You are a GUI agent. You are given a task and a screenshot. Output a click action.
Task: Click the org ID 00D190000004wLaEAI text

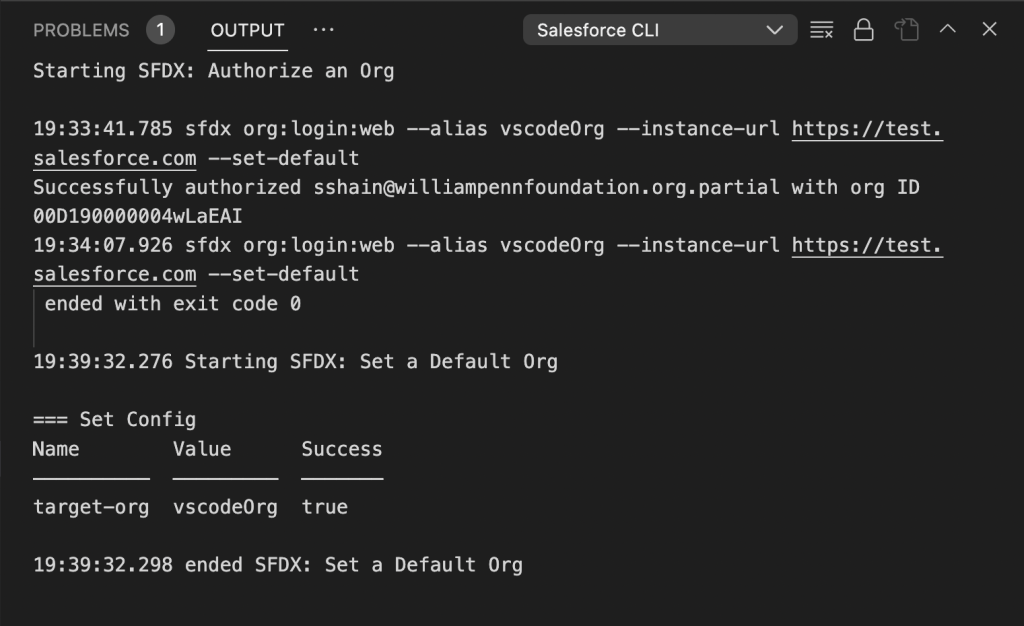coord(138,217)
